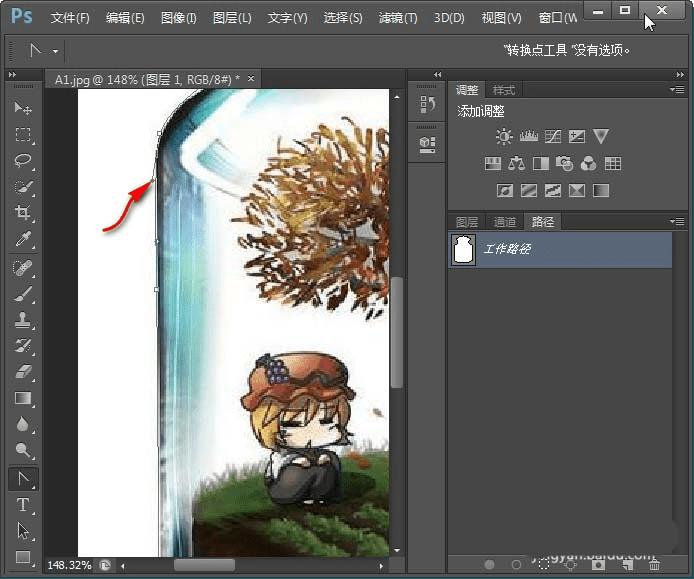Add a Curves adjustment

point(552,137)
